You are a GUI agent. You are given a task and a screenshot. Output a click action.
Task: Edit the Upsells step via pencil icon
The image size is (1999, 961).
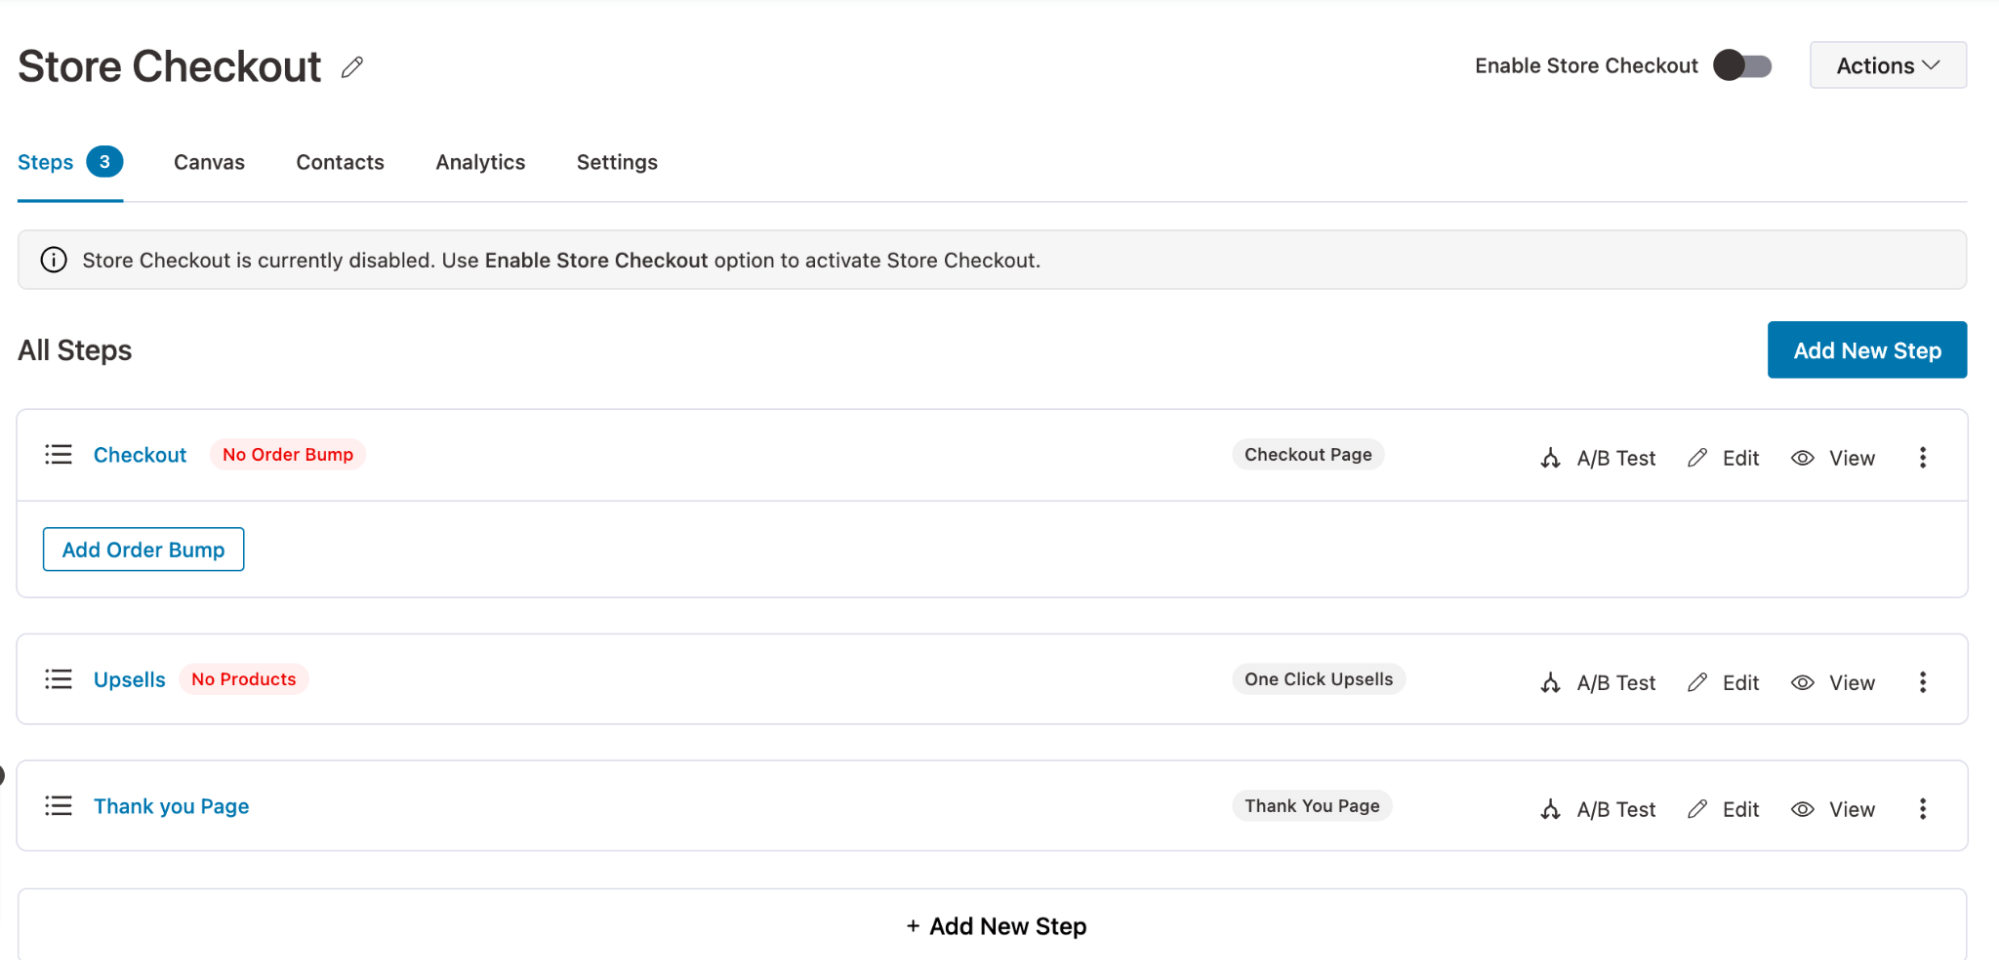[1697, 682]
